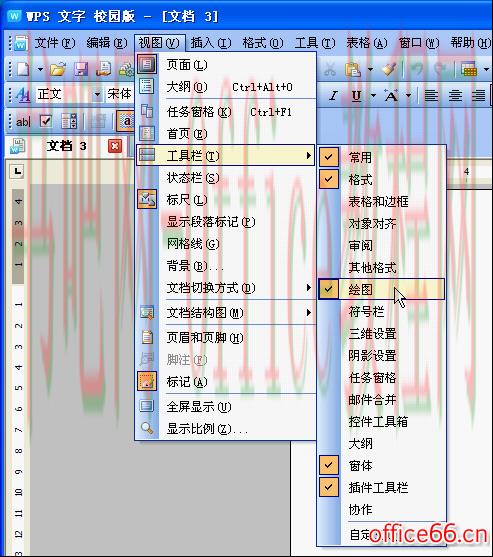493x557 pixels.
Task: Click the Cut scissors icon
Action: [330, 69]
